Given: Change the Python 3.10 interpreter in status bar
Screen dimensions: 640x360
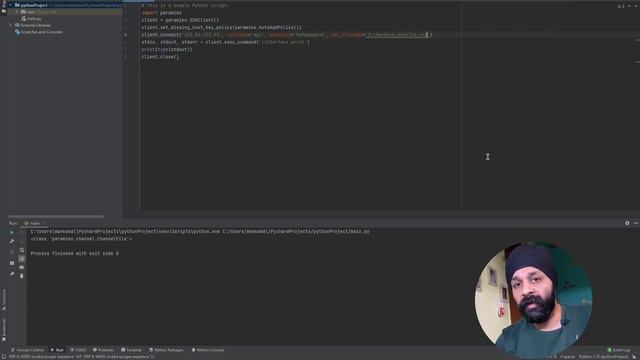Looking at the screenshot, I should tap(603, 357).
